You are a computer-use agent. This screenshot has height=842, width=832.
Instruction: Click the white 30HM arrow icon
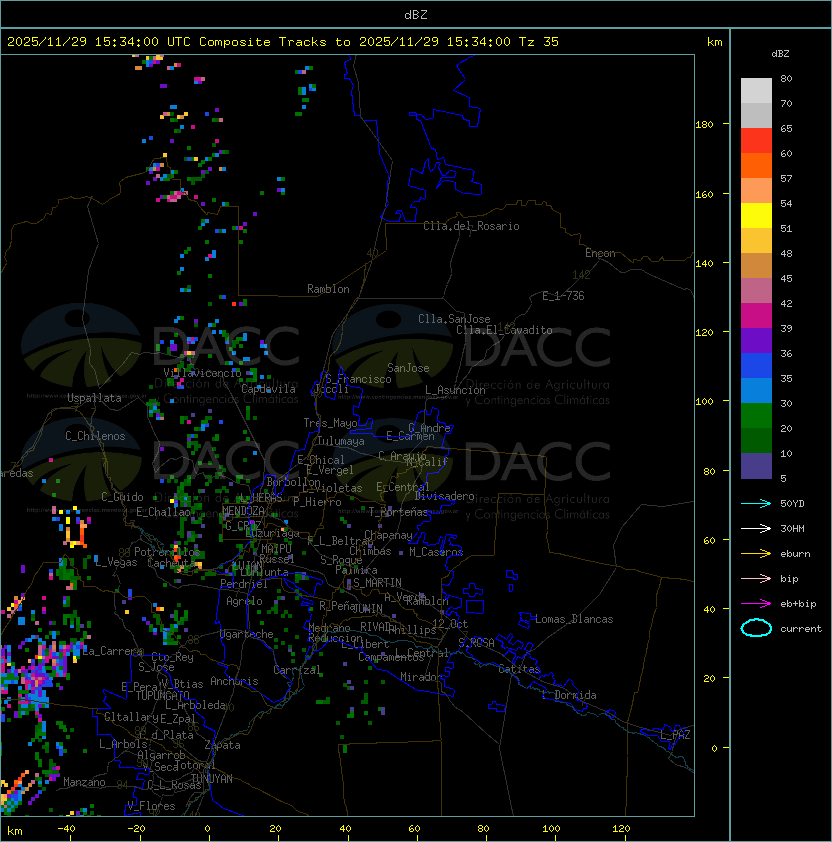(x=756, y=528)
